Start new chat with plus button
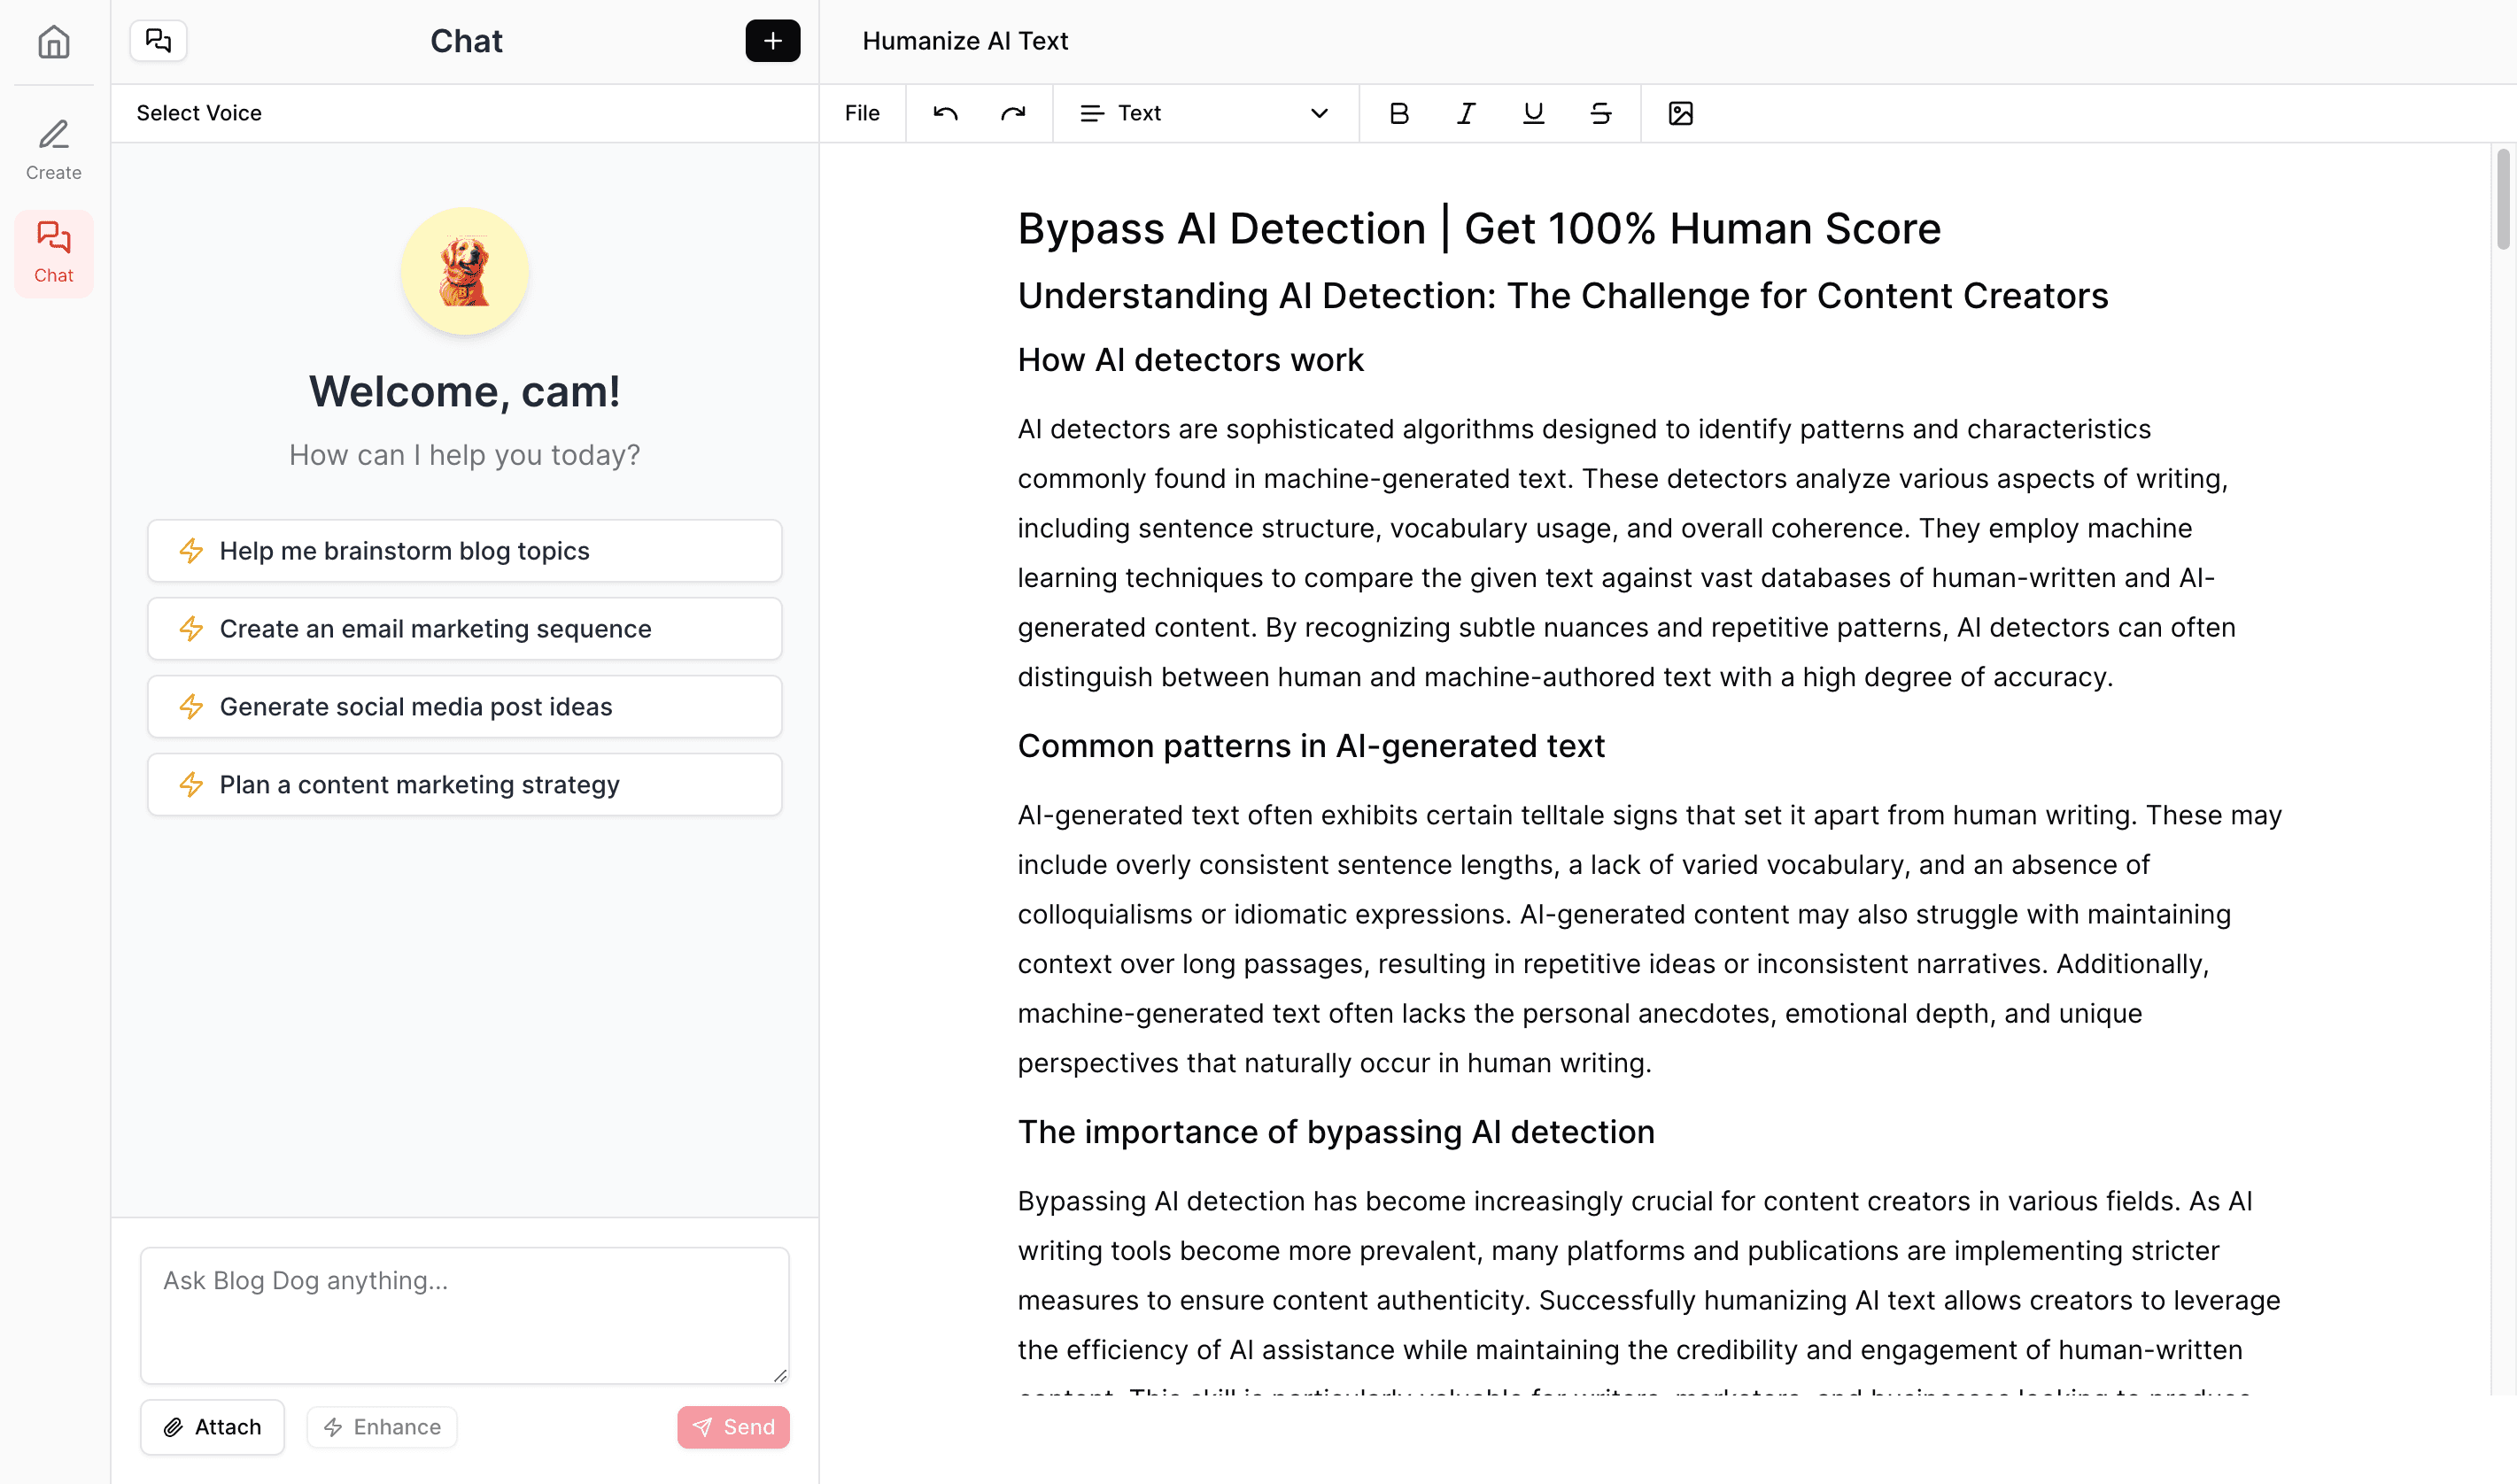2517x1484 pixels. point(772,41)
